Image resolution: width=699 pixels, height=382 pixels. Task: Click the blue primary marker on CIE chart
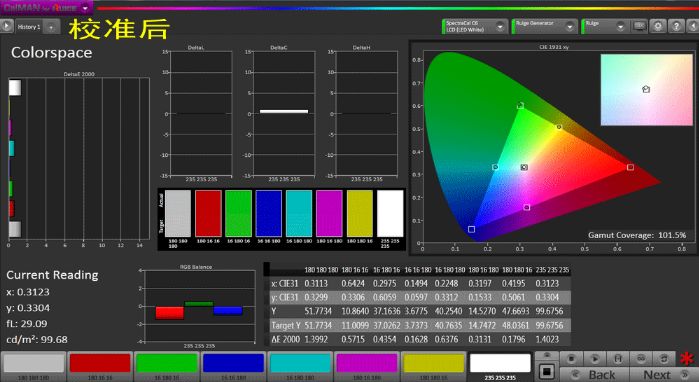click(x=471, y=229)
